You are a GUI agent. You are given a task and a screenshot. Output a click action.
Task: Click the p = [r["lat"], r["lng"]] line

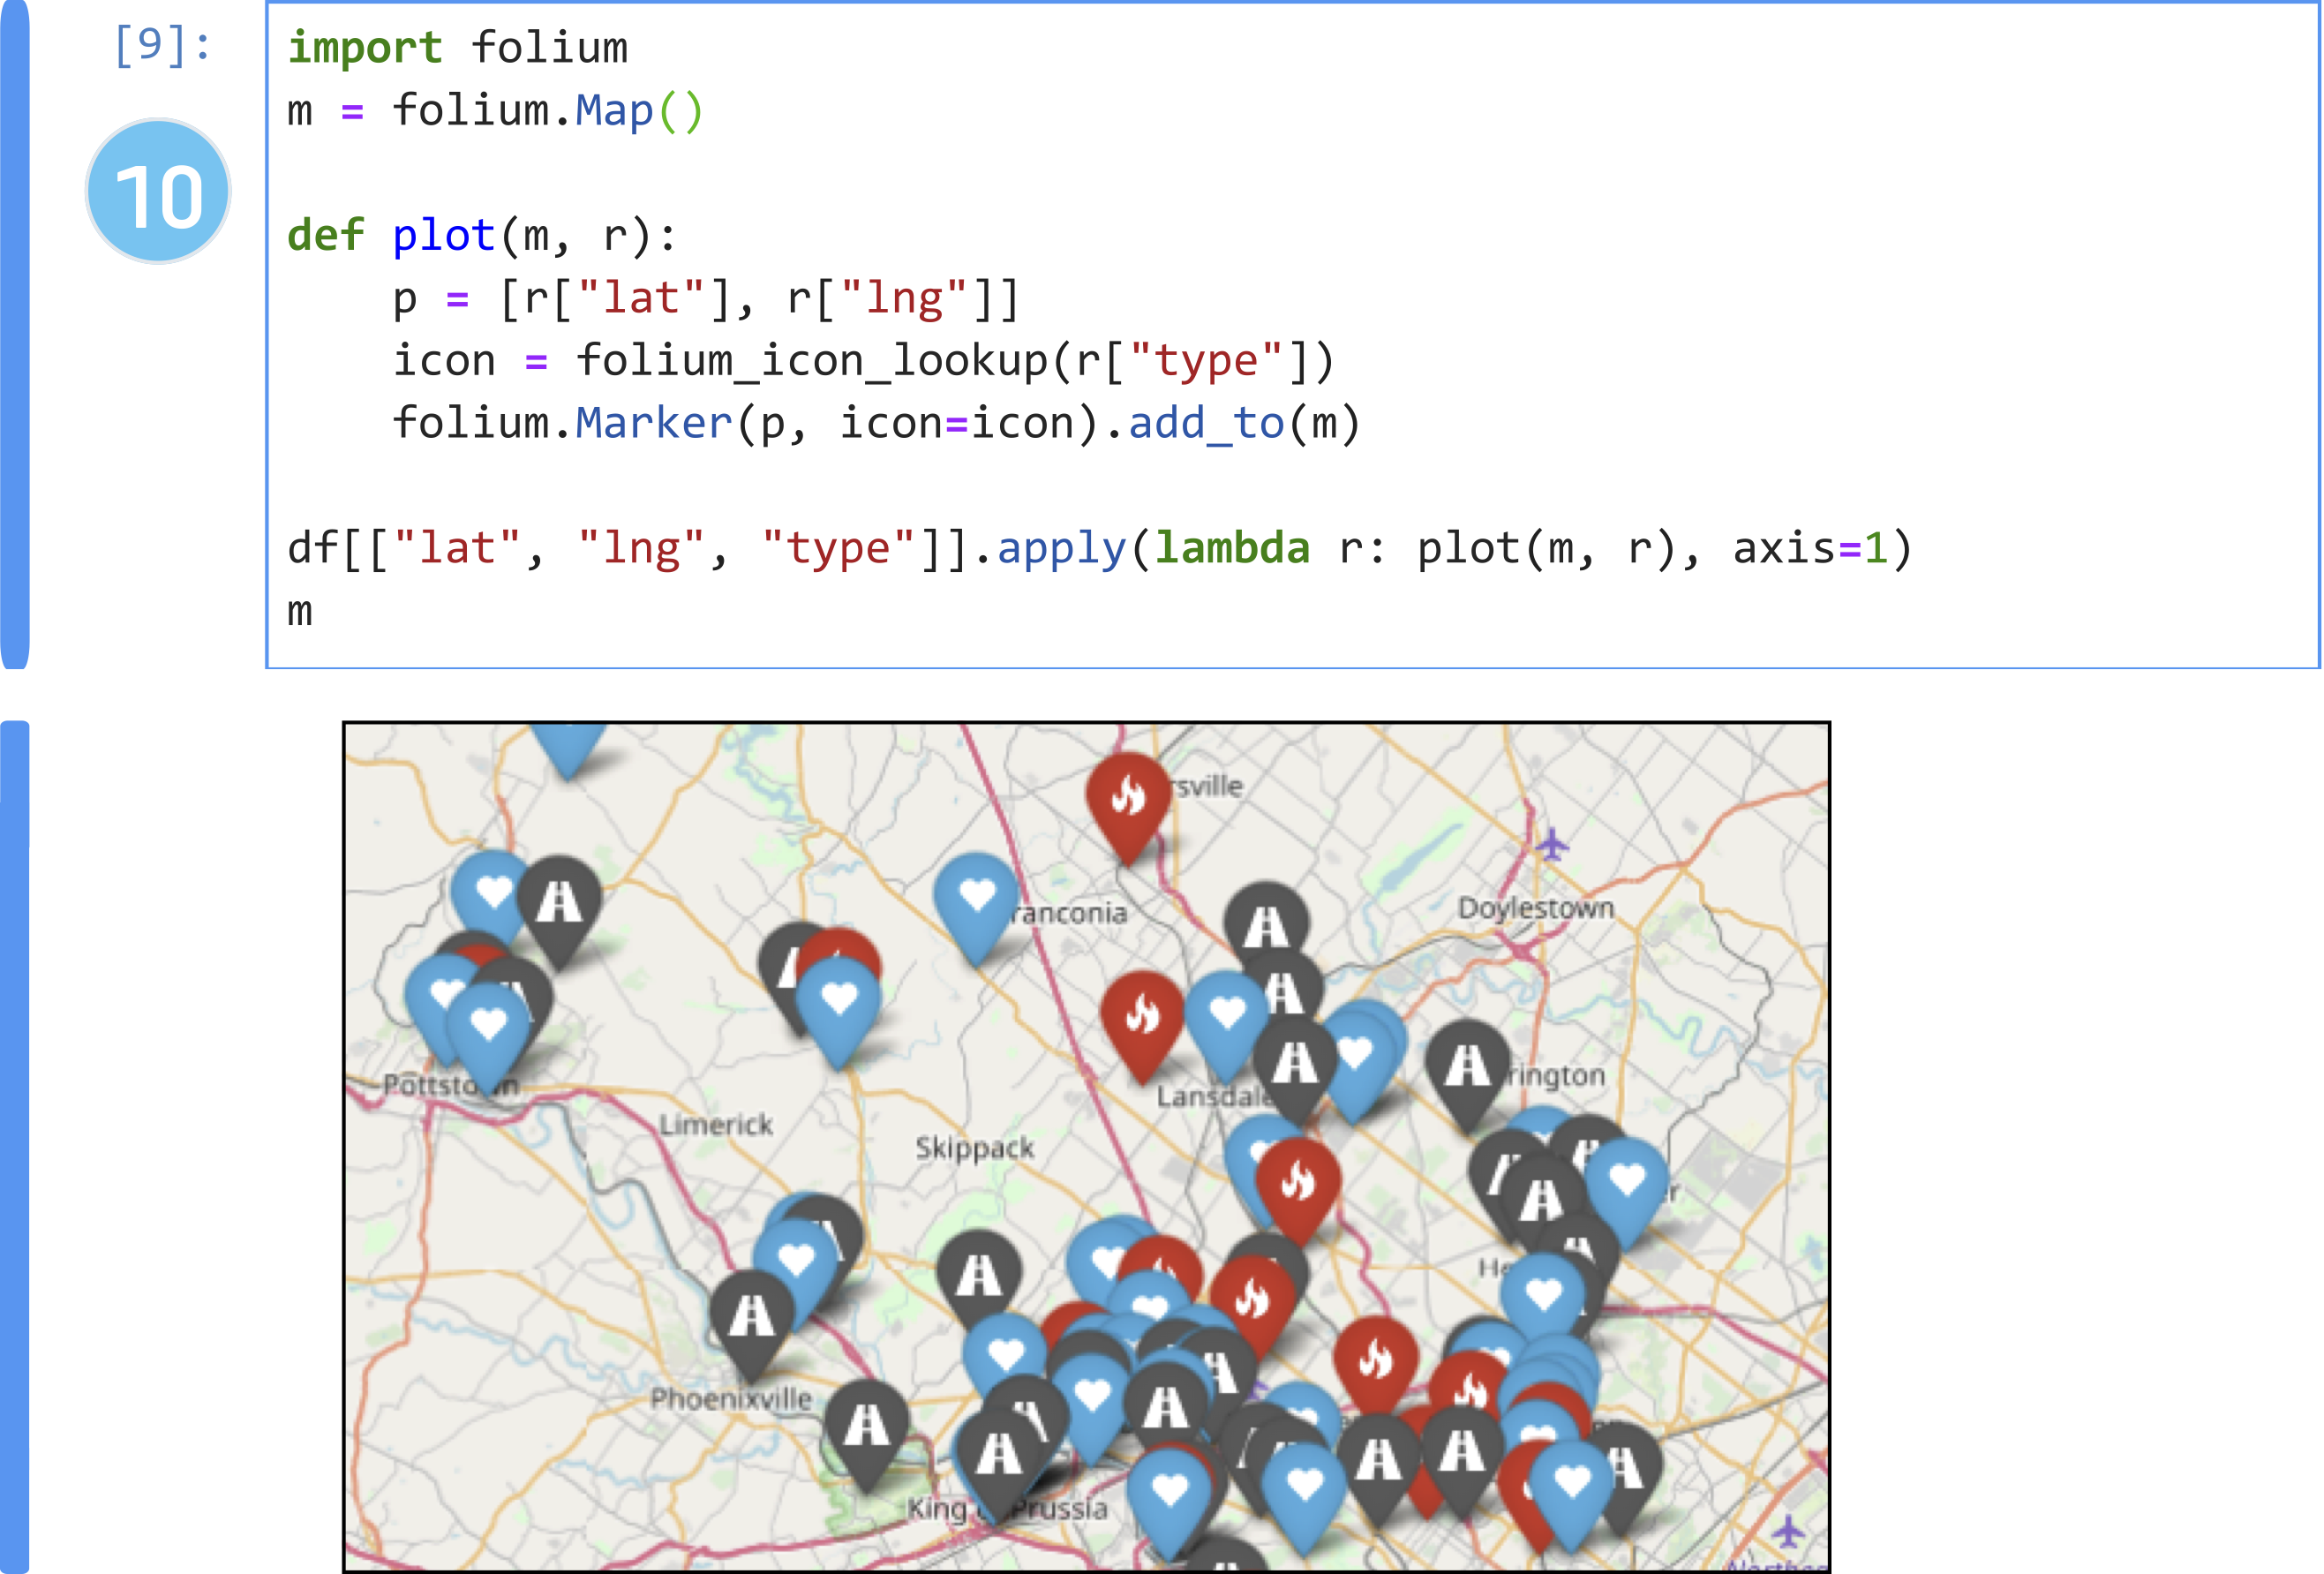pos(706,298)
